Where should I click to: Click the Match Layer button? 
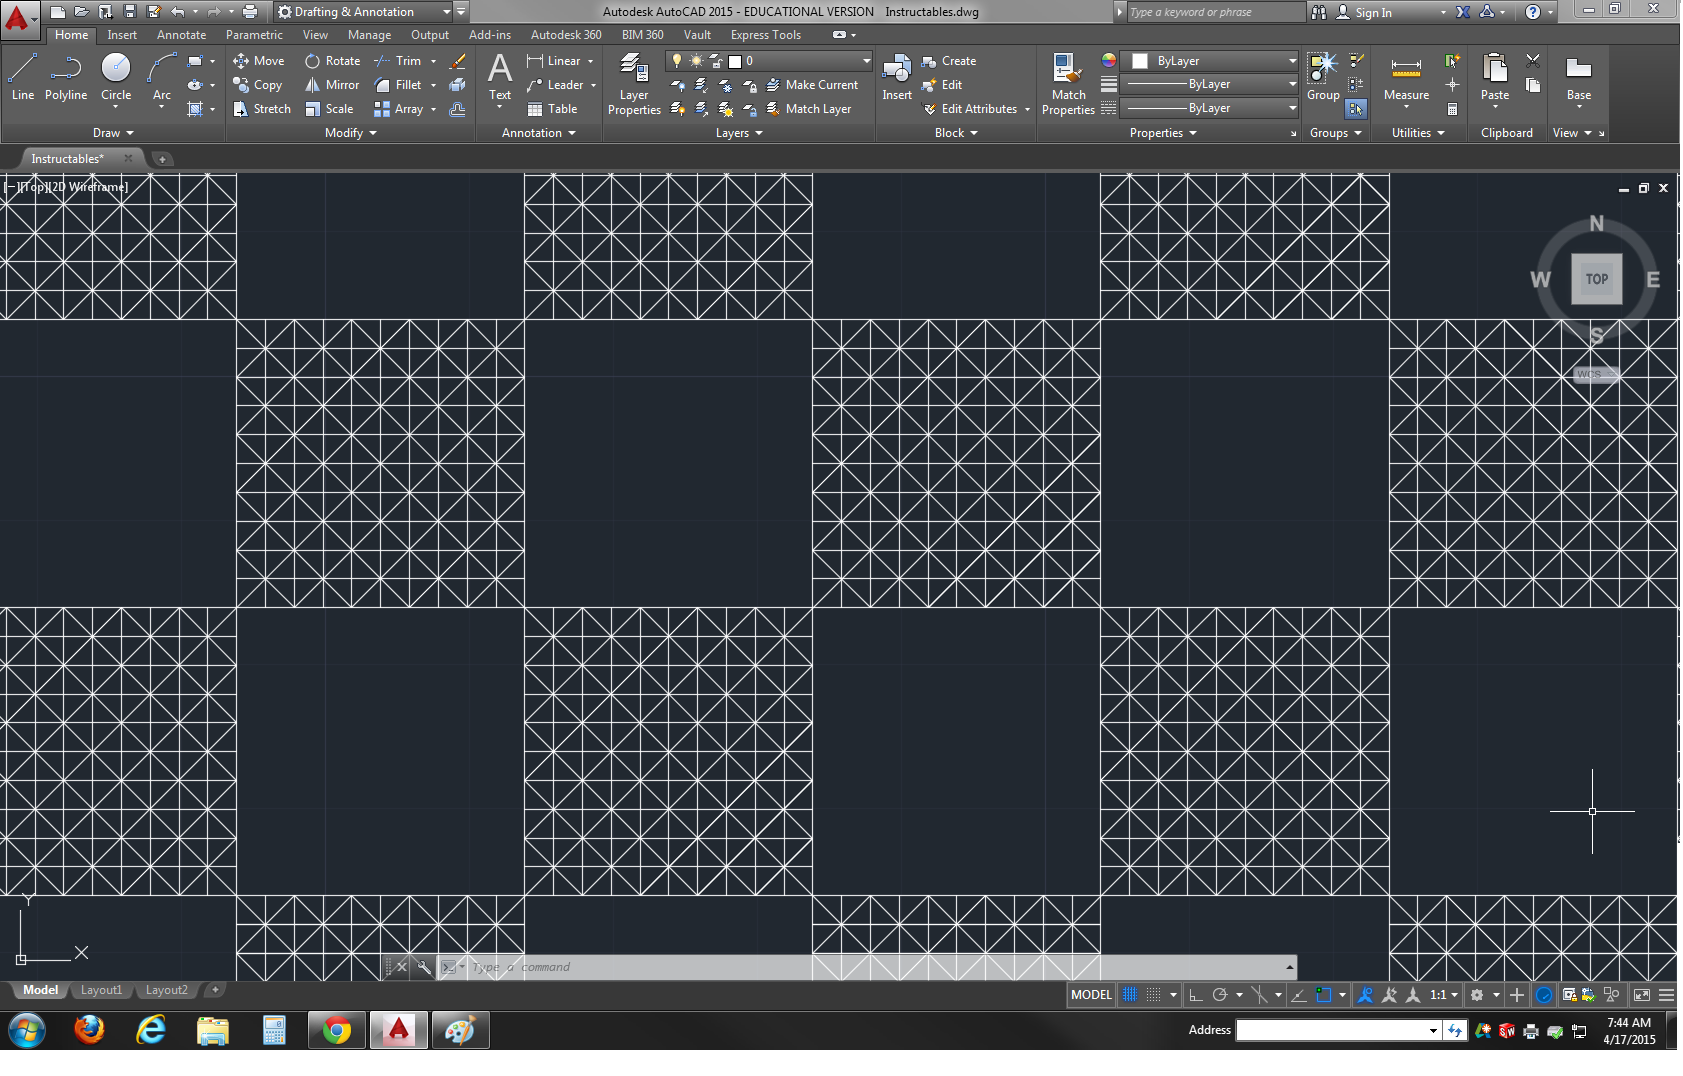(809, 109)
